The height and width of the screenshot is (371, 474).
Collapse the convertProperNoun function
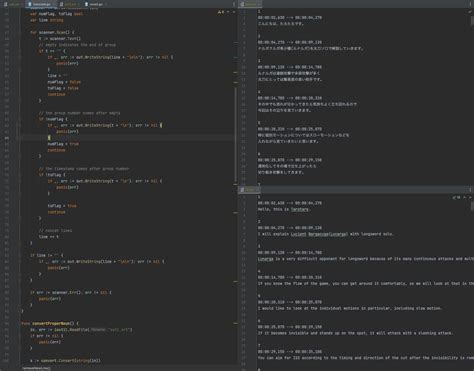click(20, 323)
